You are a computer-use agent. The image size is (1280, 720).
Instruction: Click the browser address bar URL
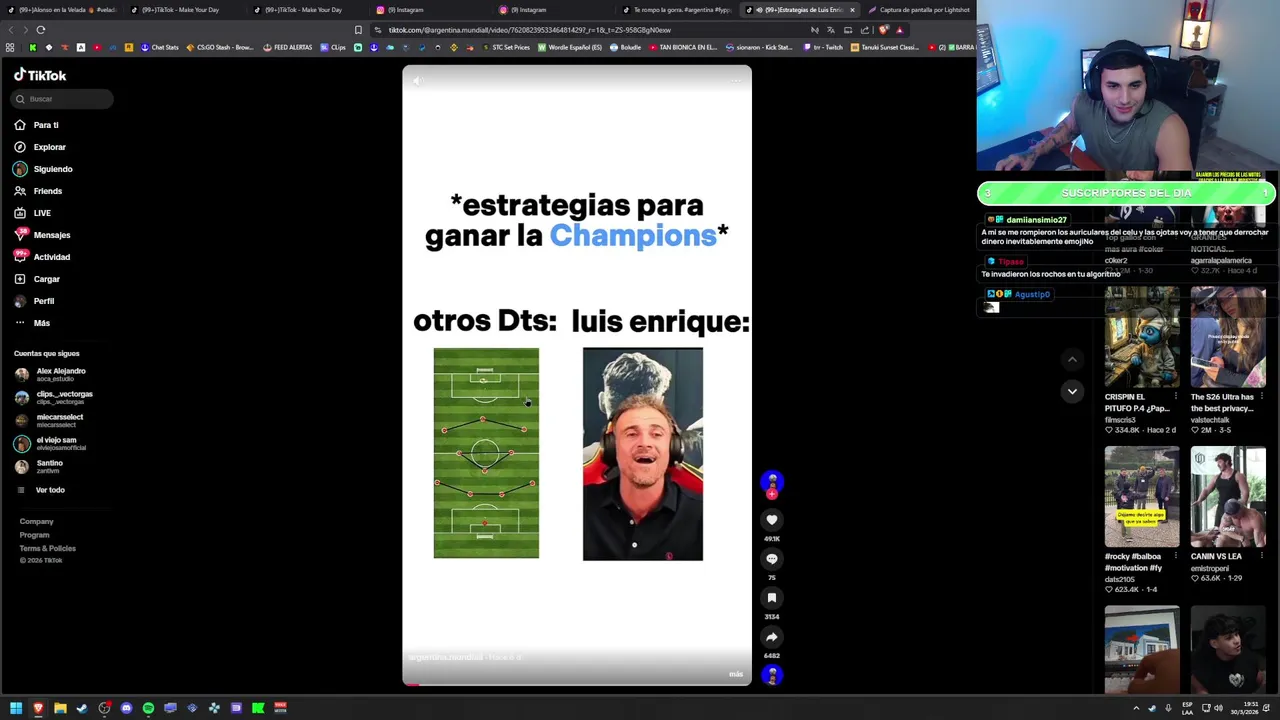(x=530, y=30)
